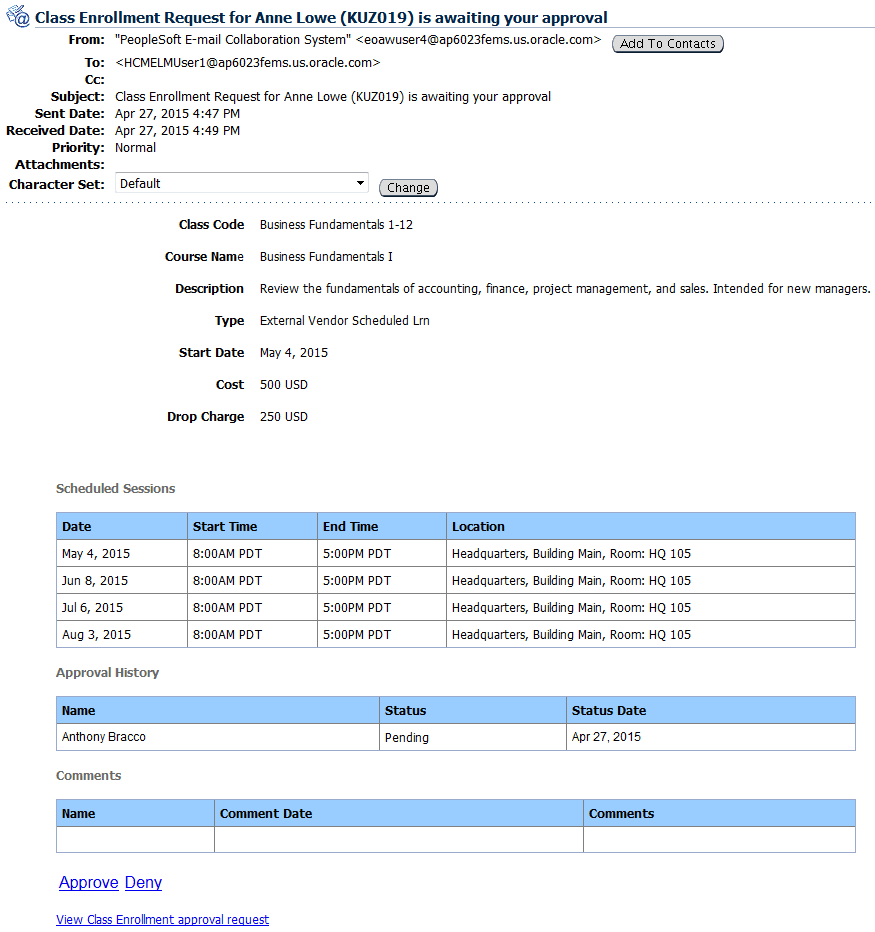Screen dimensions: 875x932
Task: Click the empty Comments cell
Action: 718,840
